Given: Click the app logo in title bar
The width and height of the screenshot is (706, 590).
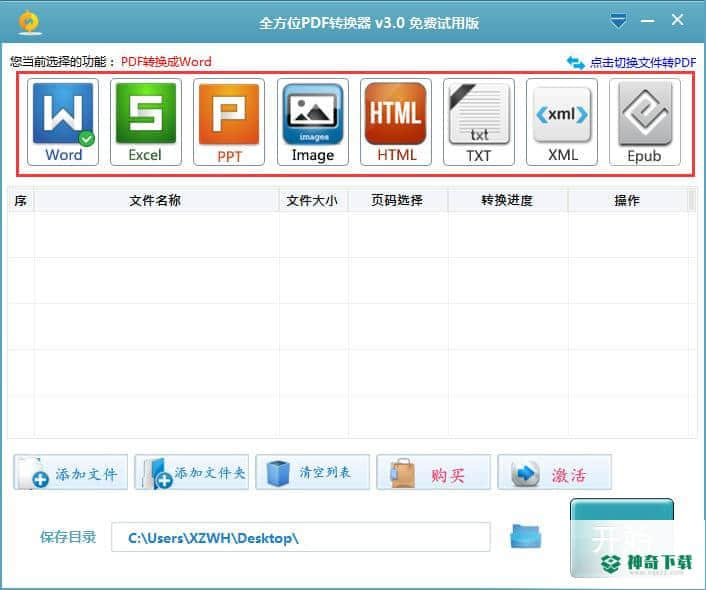Looking at the screenshot, I should [30, 22].
